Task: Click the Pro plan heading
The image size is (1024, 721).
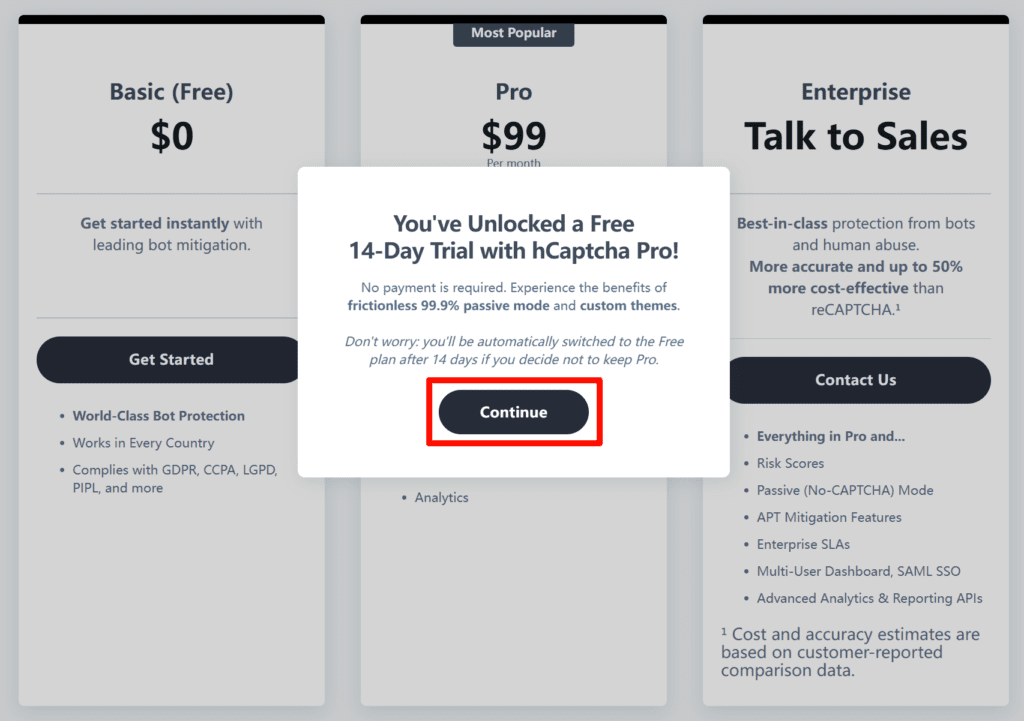Action: [x=513, y=92]
